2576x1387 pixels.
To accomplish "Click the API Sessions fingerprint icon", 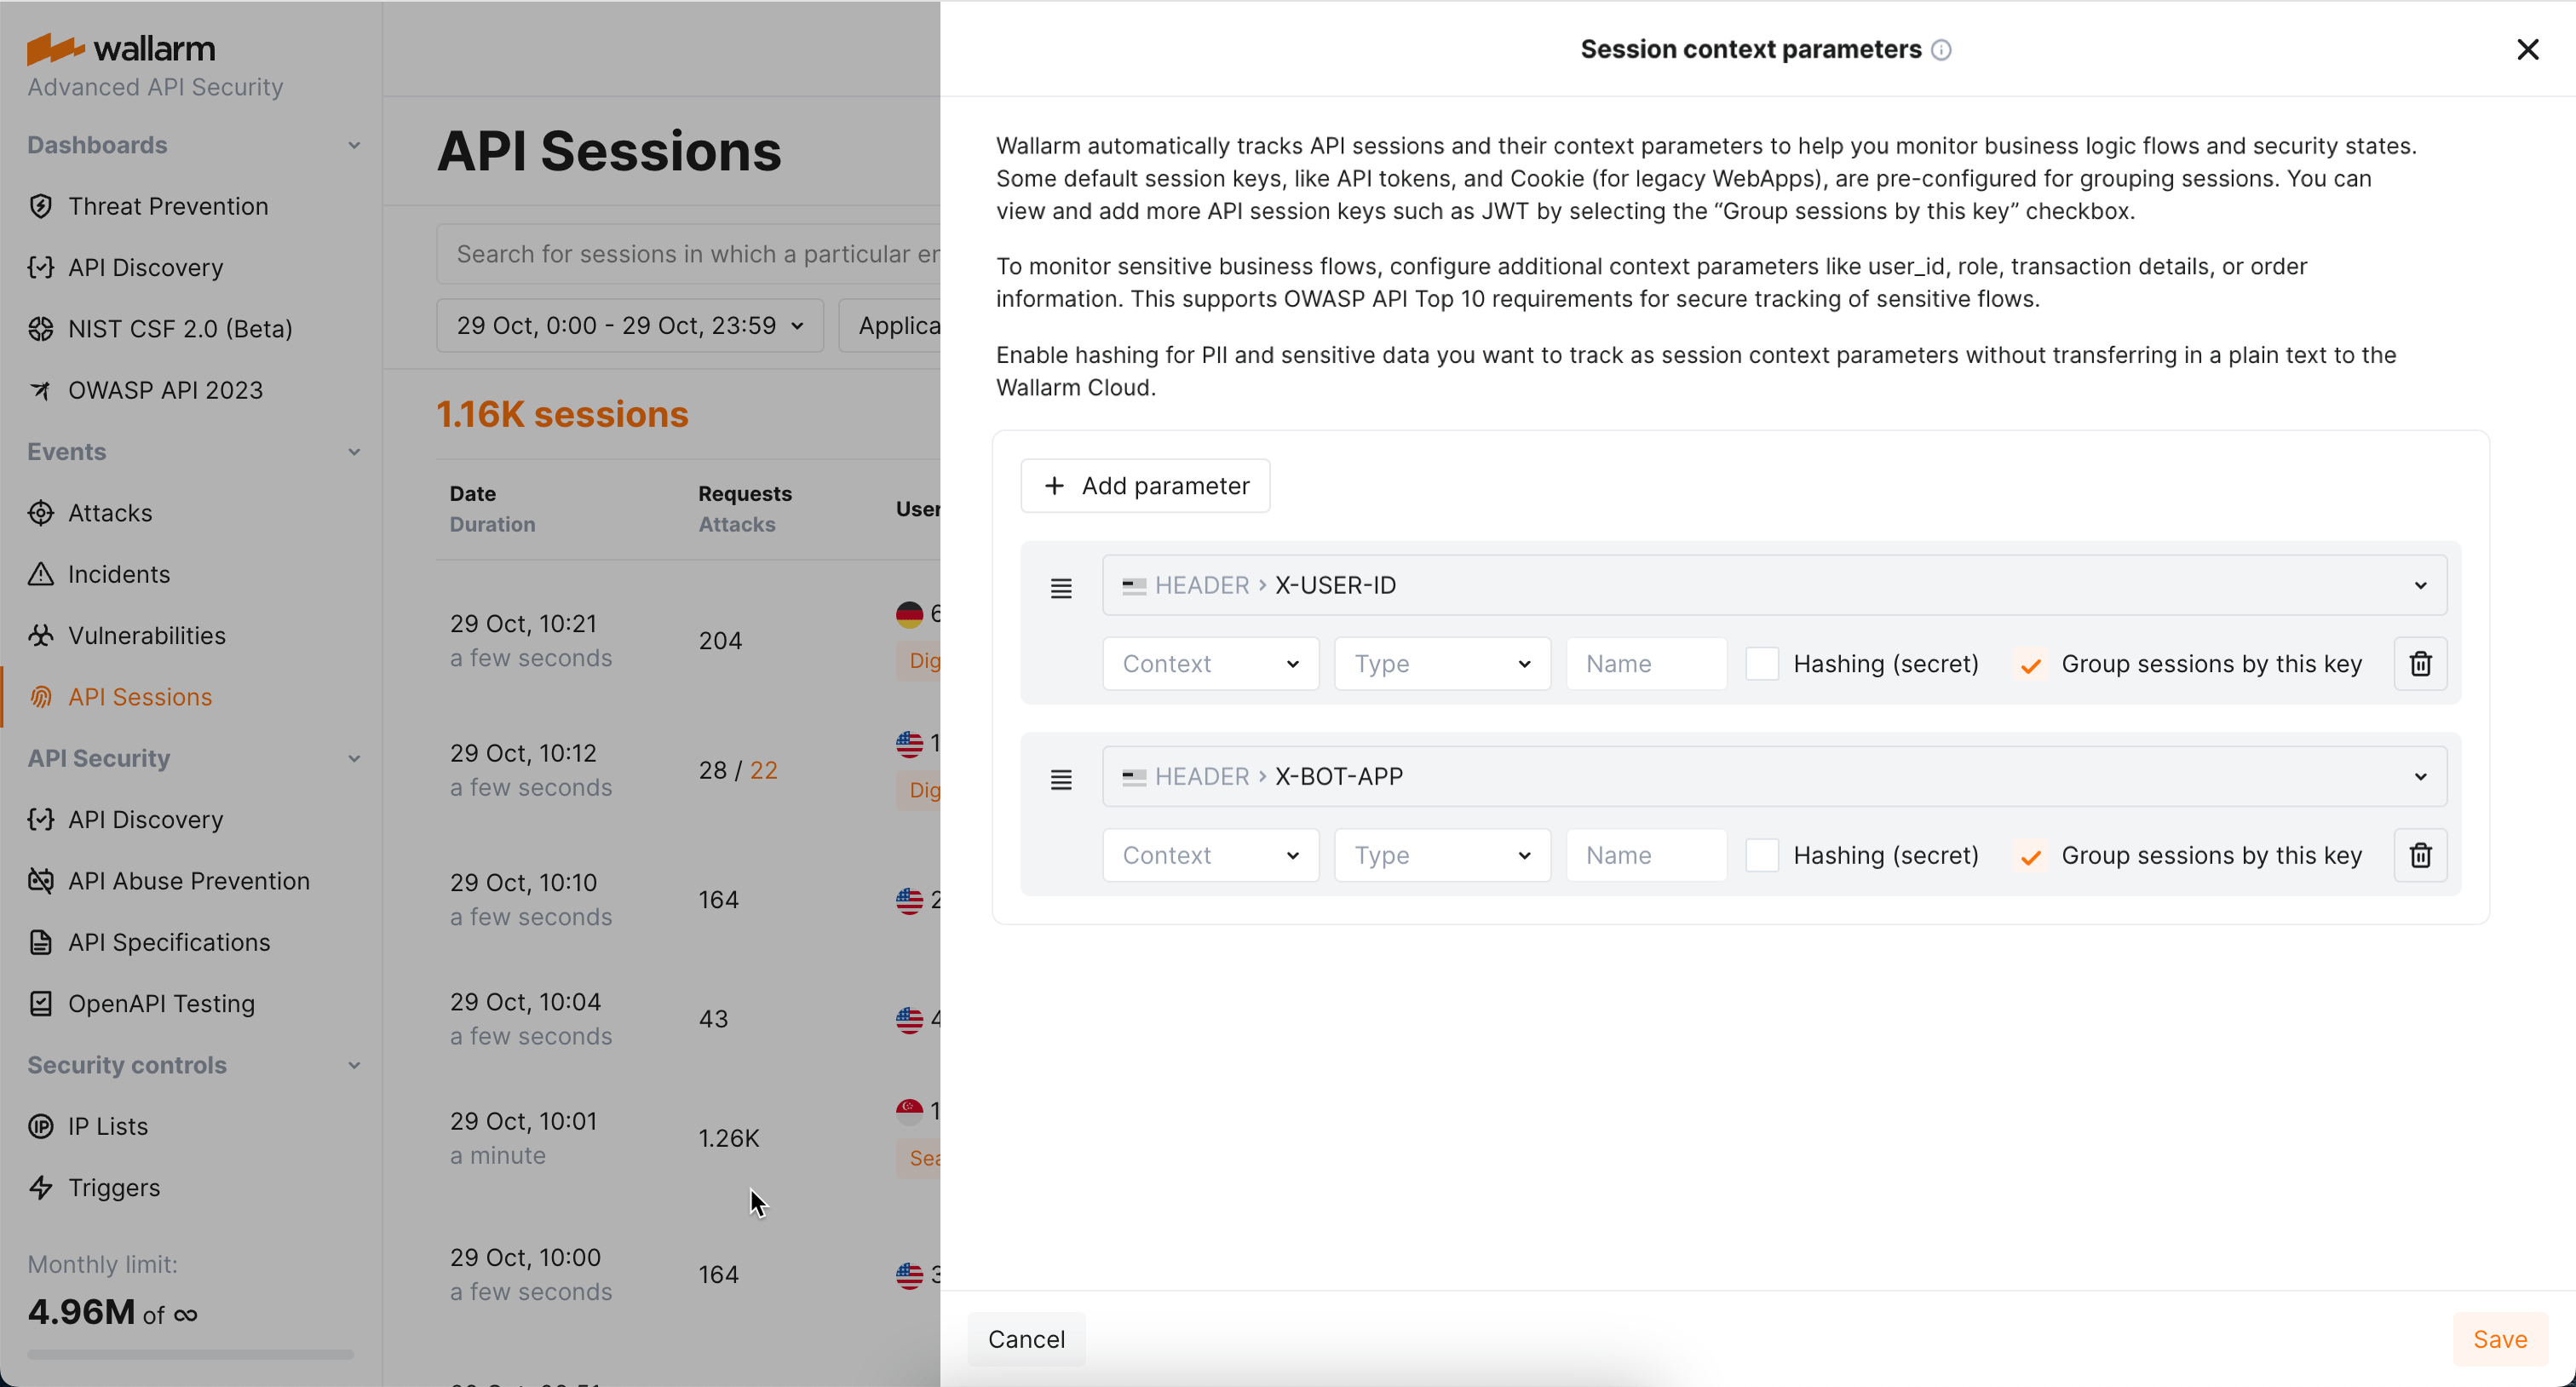I will 40,697.
